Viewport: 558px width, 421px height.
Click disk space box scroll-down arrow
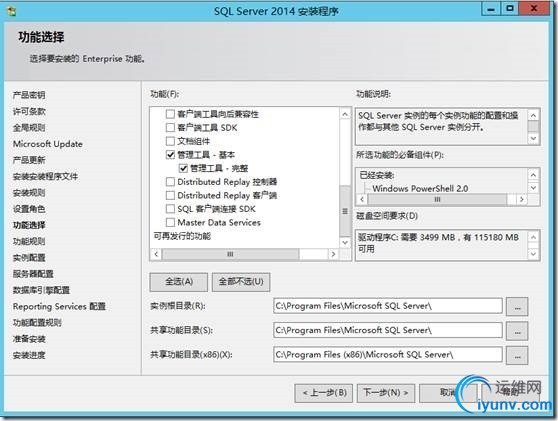[533, 253]
